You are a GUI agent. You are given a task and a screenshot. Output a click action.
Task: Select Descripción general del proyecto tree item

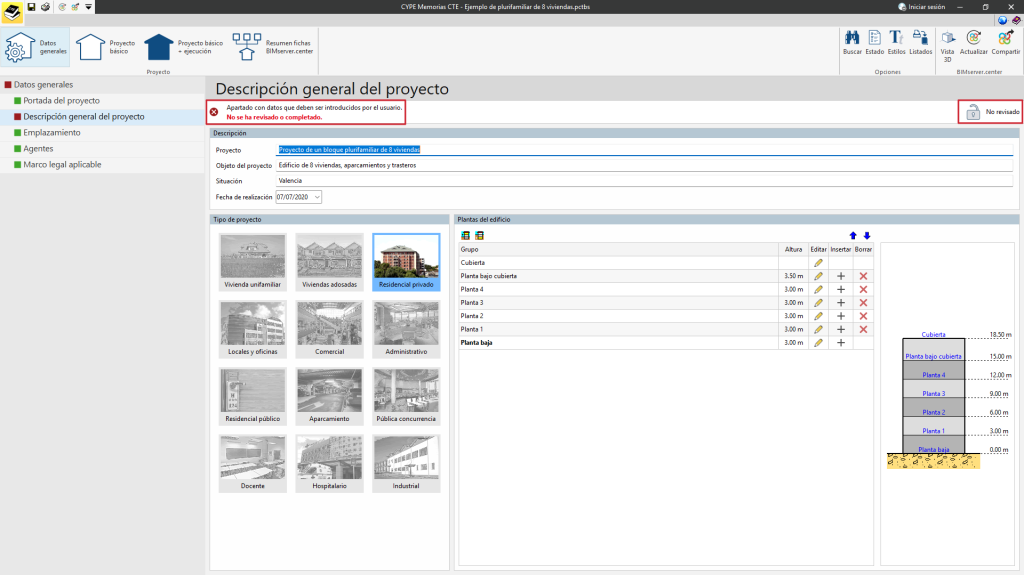(x=84, y=116)
